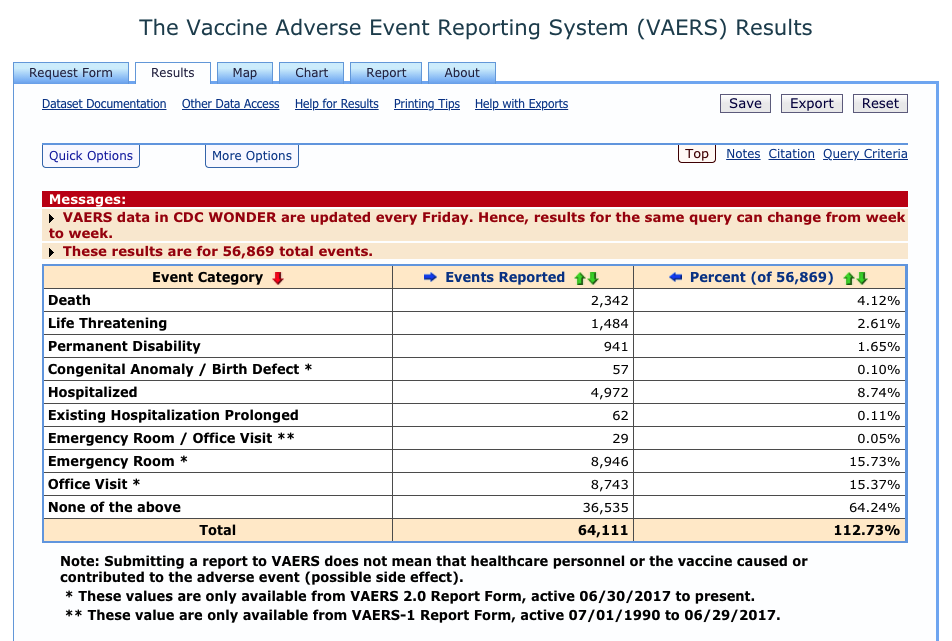Click the 15.37% percent value
Viewport: 952px width, 641px height.
coord(874,485)
